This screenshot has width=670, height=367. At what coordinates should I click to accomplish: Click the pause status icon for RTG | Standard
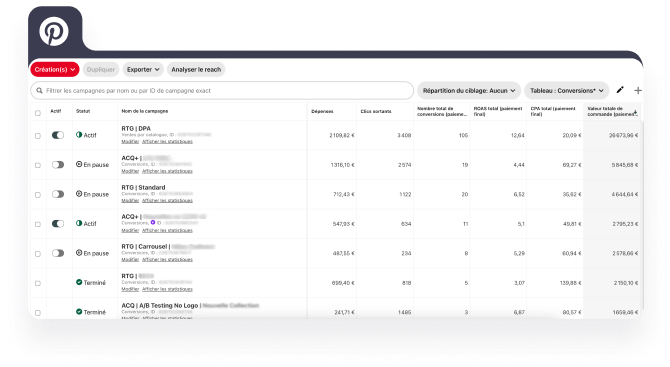tap(79, 194)
